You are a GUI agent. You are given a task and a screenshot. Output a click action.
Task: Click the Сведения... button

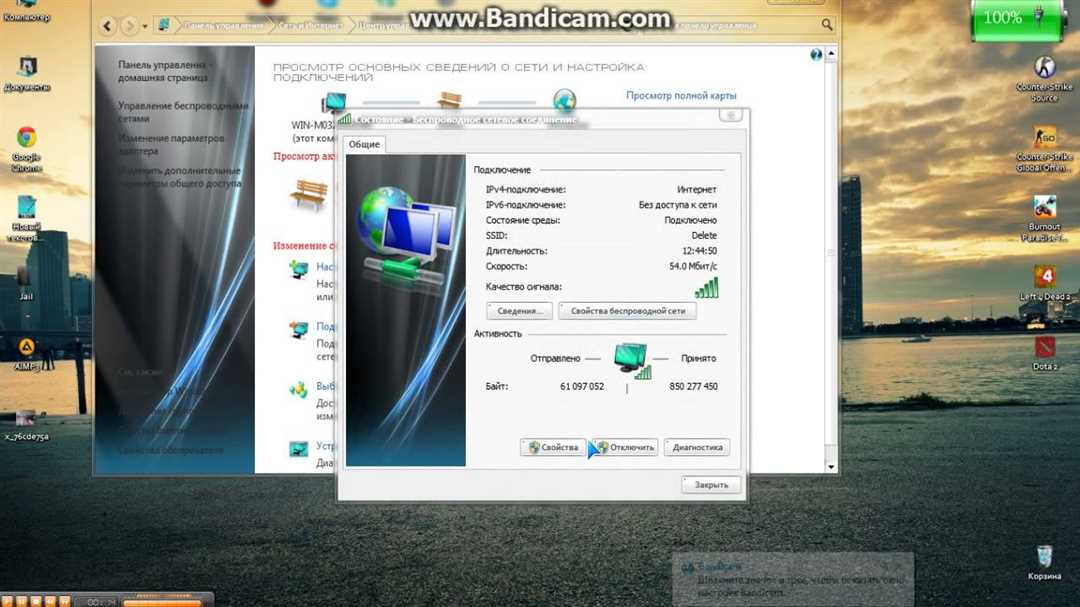point(520,311)
